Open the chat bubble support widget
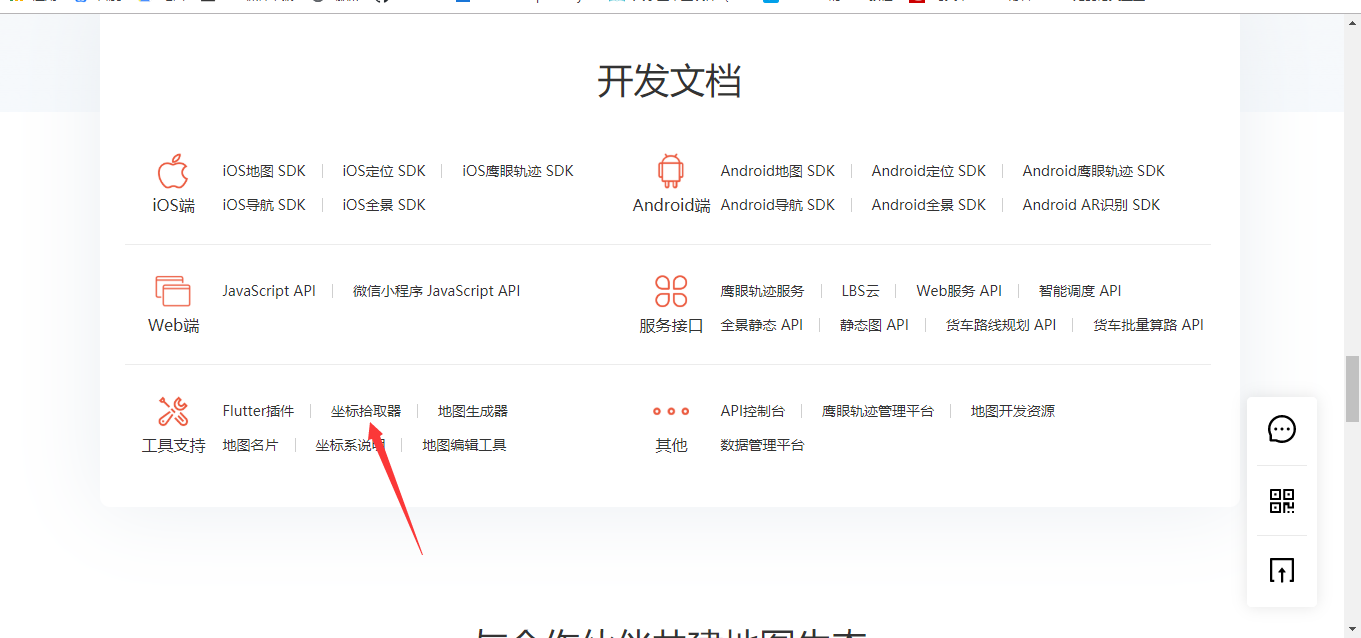 pos(1282,429)
